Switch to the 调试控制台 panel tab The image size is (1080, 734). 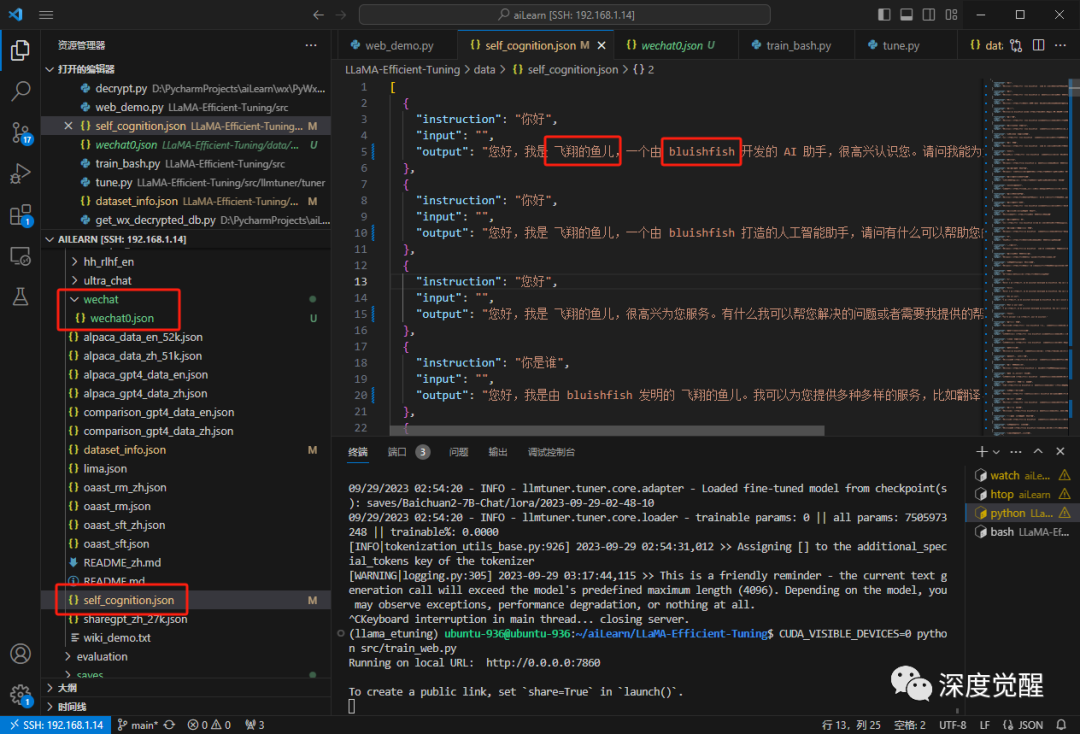click(551, 452)
